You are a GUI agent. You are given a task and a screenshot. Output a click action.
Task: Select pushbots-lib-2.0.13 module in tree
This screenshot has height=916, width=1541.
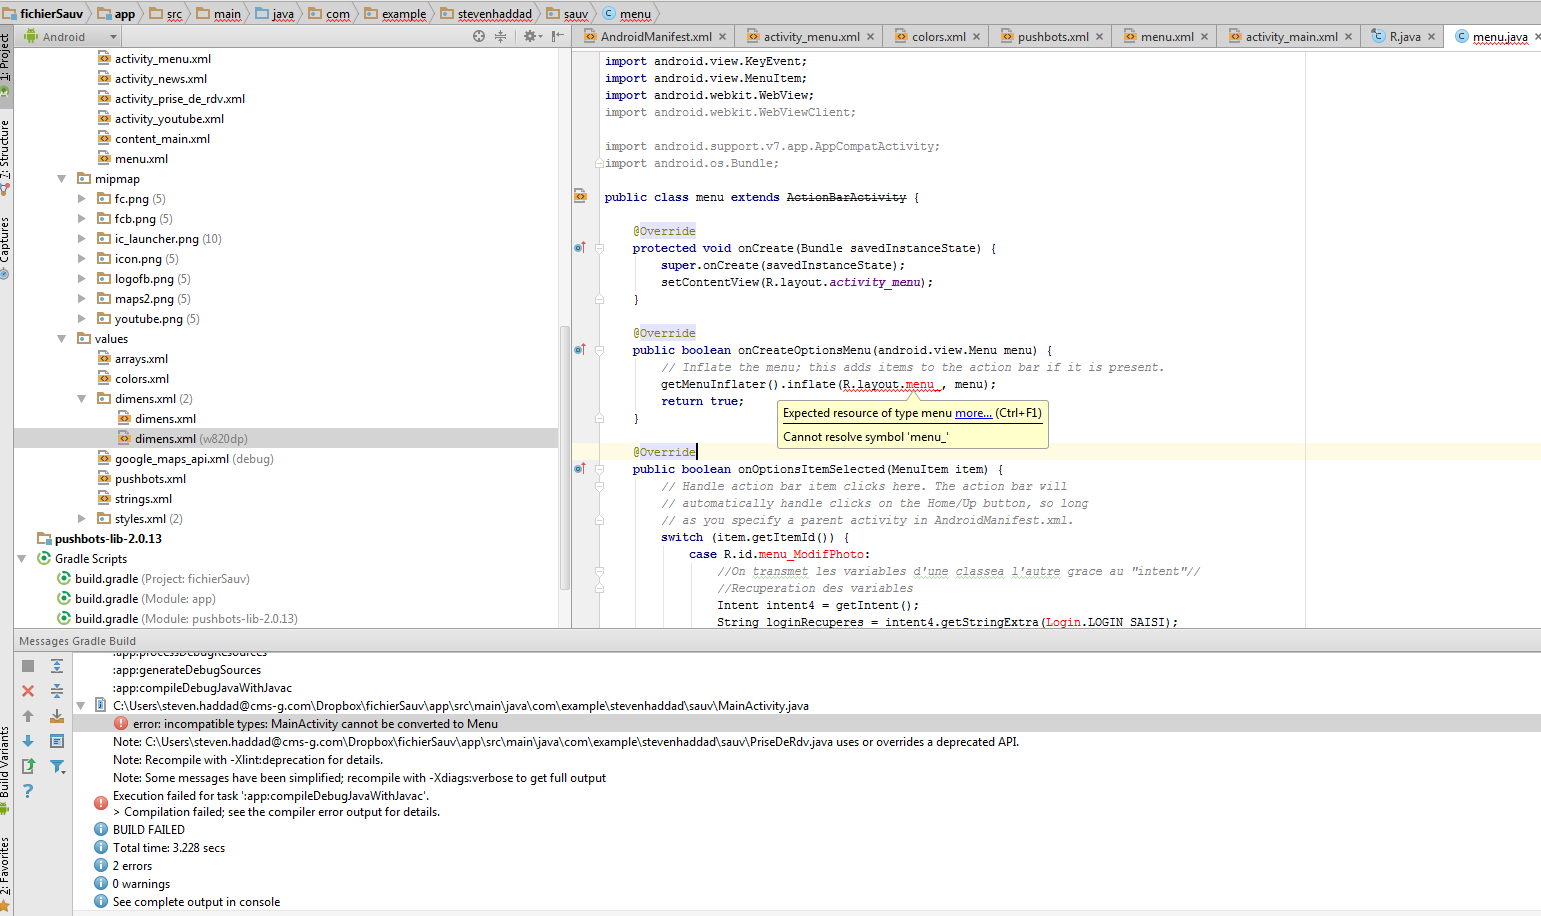[100, 539]
